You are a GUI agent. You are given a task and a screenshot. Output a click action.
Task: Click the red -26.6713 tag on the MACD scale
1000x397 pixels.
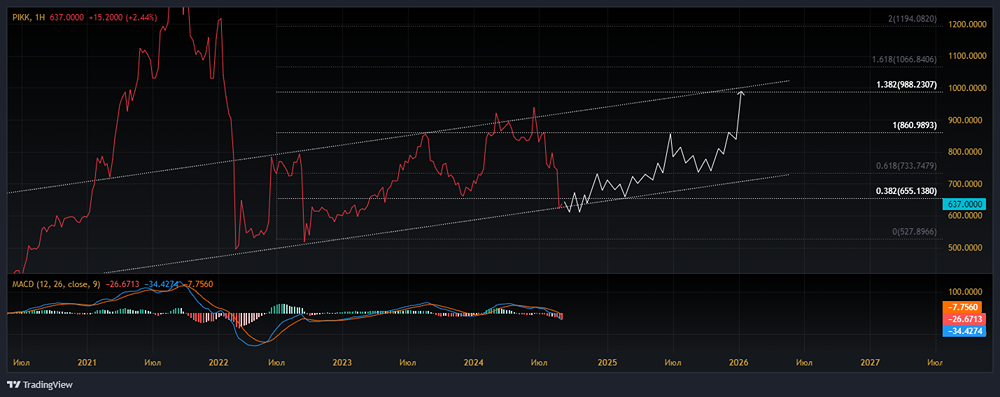pos(964,318)
